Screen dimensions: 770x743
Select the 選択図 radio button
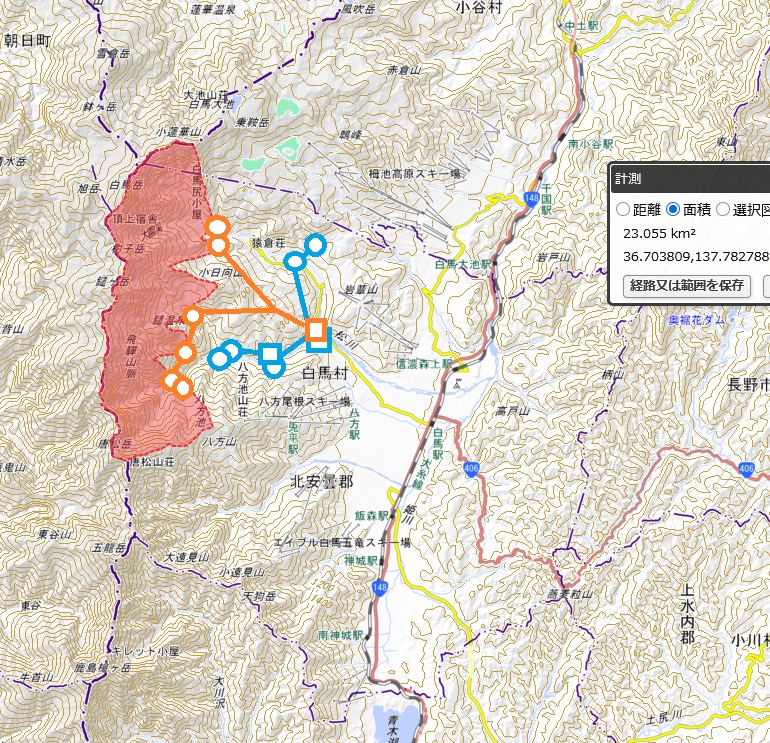[x=723, y=210]
